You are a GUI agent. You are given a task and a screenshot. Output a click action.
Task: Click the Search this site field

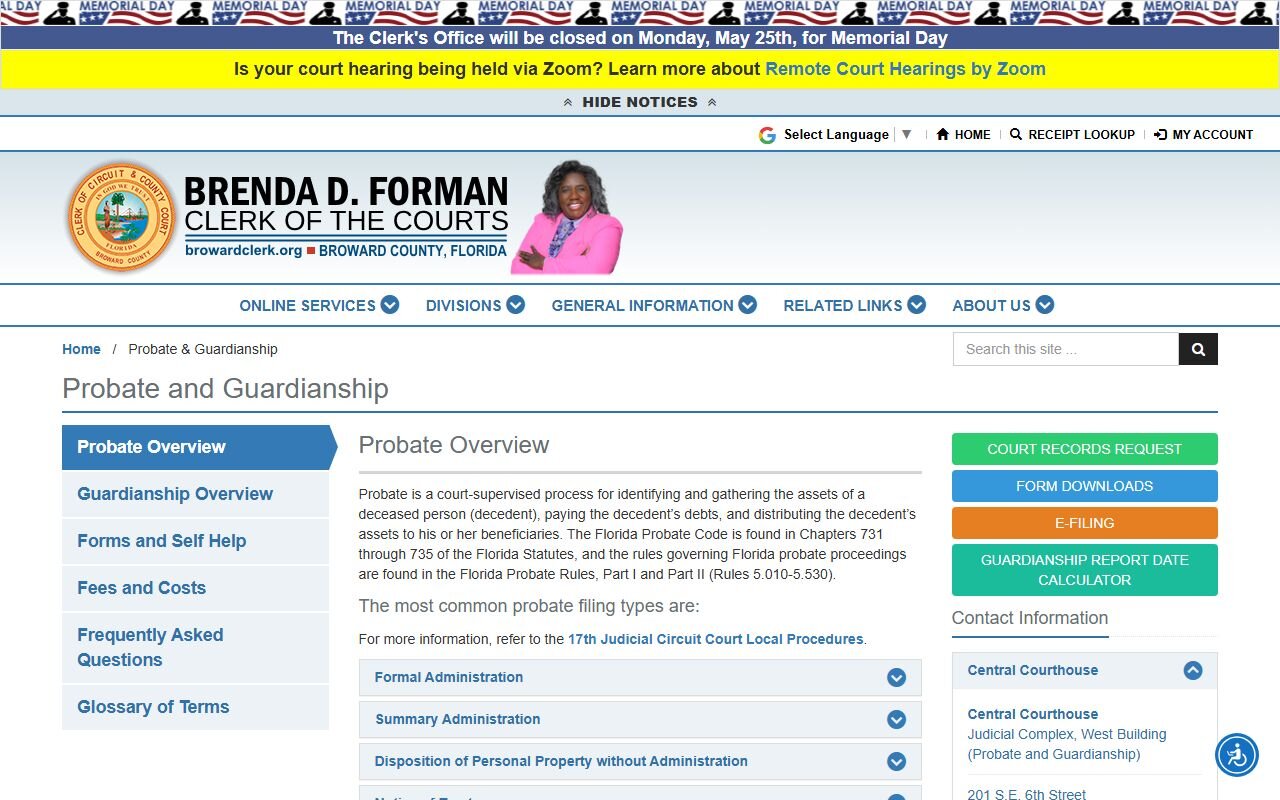[1066, 349]
